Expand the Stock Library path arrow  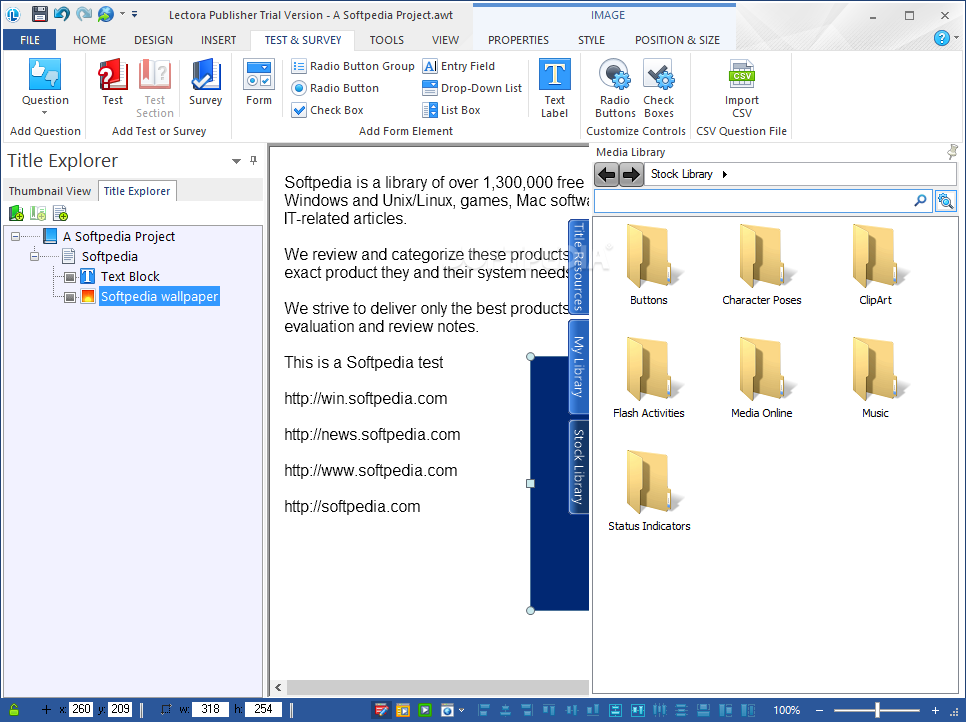[725, 174]
